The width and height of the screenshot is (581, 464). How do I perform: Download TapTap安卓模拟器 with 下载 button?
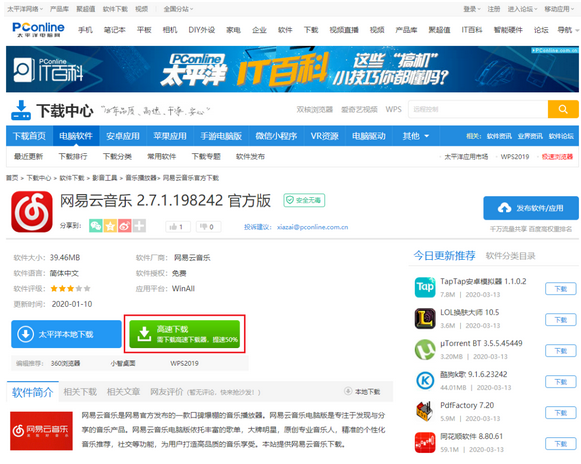pyautogui.click(x=561, y=289)
